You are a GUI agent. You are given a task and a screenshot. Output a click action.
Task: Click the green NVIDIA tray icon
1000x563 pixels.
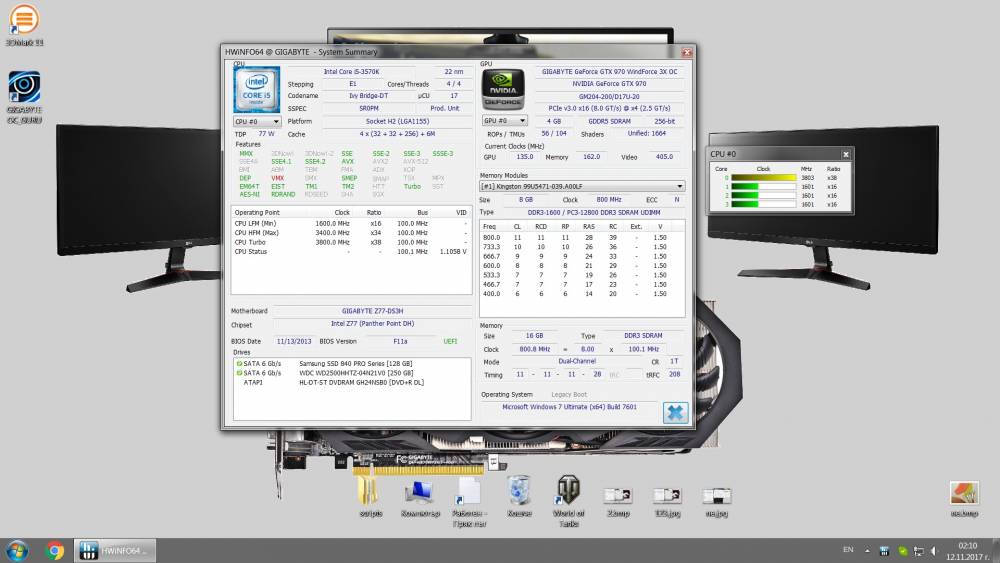coord(902,550)
